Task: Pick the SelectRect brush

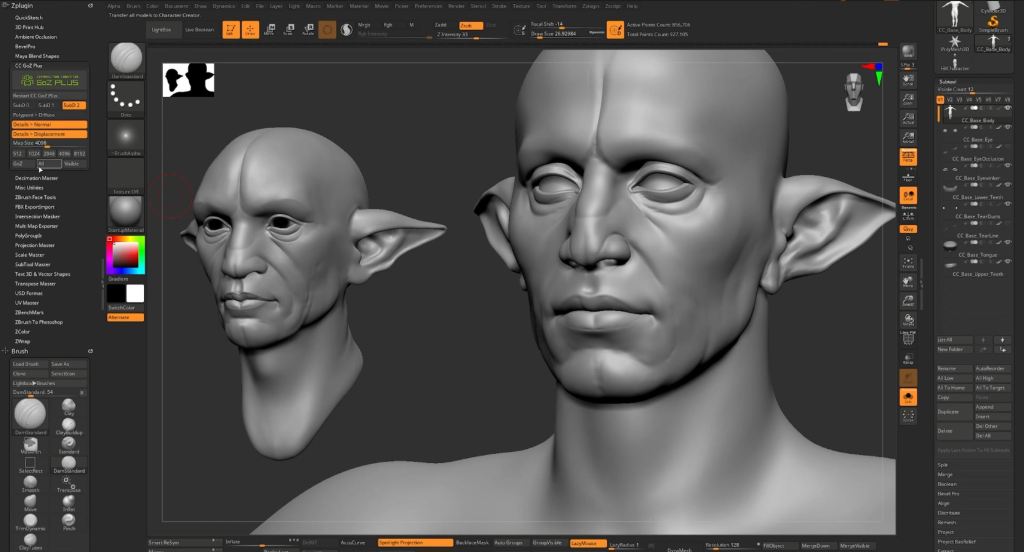Action: point(30,464)
